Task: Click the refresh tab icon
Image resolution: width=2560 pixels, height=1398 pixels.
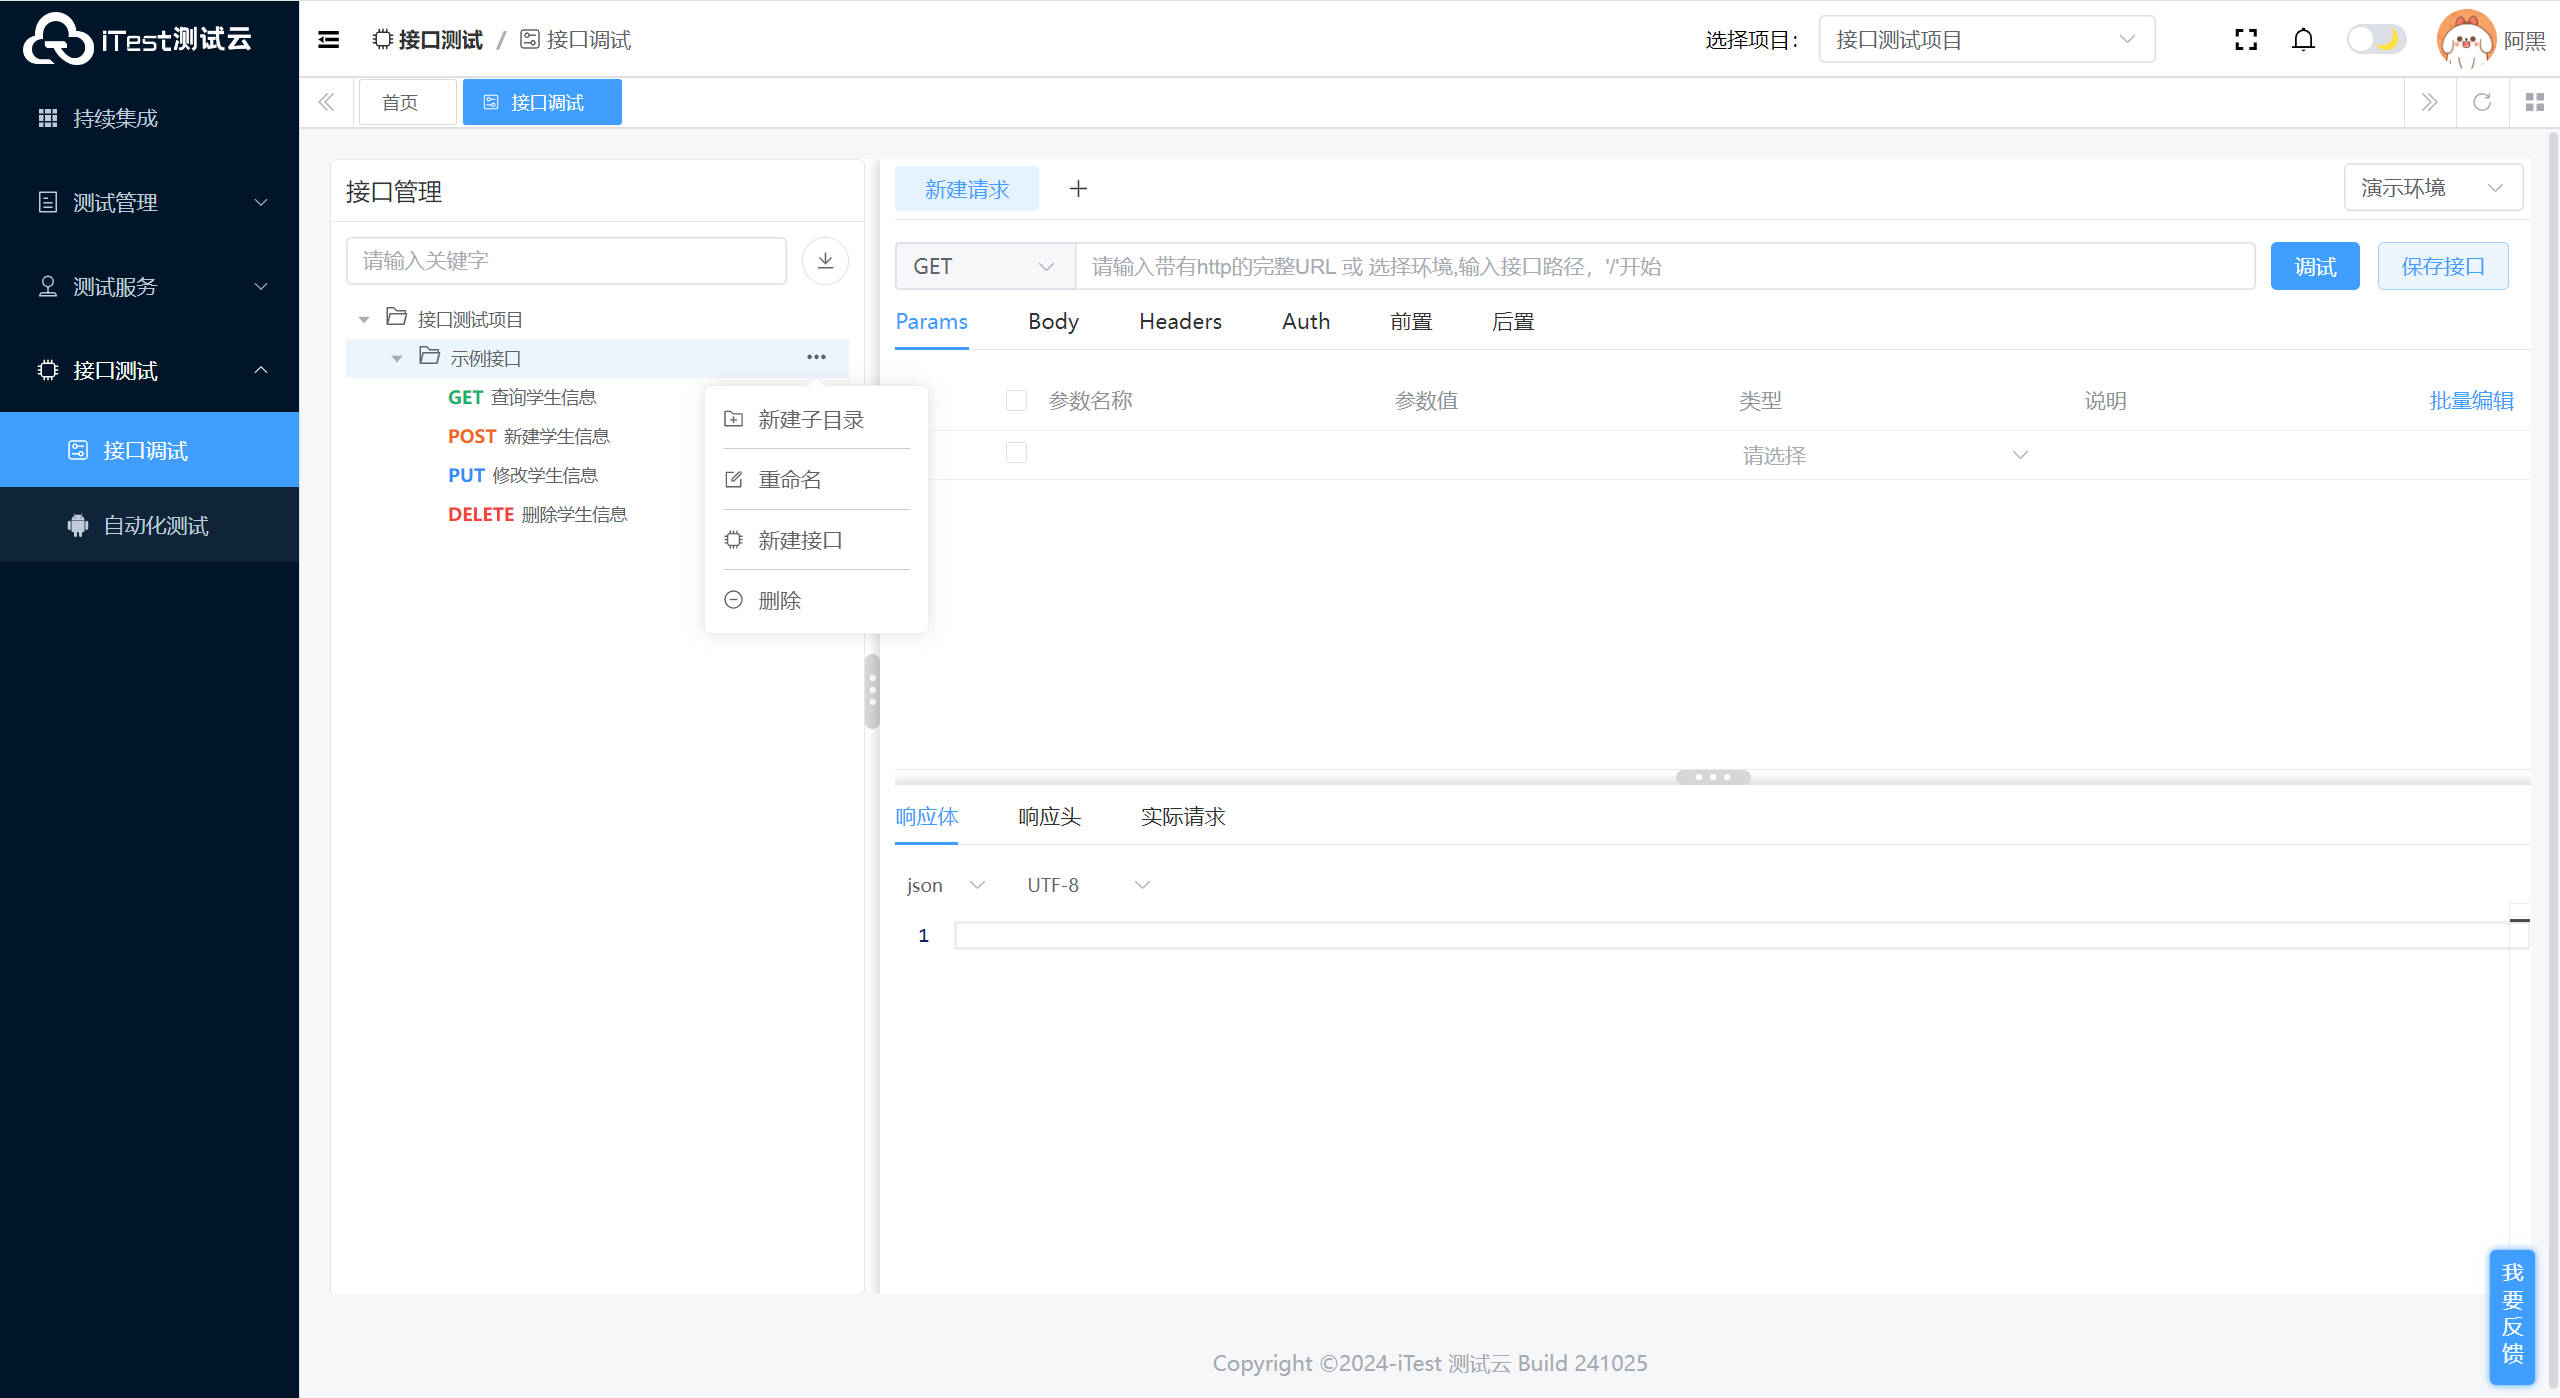Action: pos(2482,102)
